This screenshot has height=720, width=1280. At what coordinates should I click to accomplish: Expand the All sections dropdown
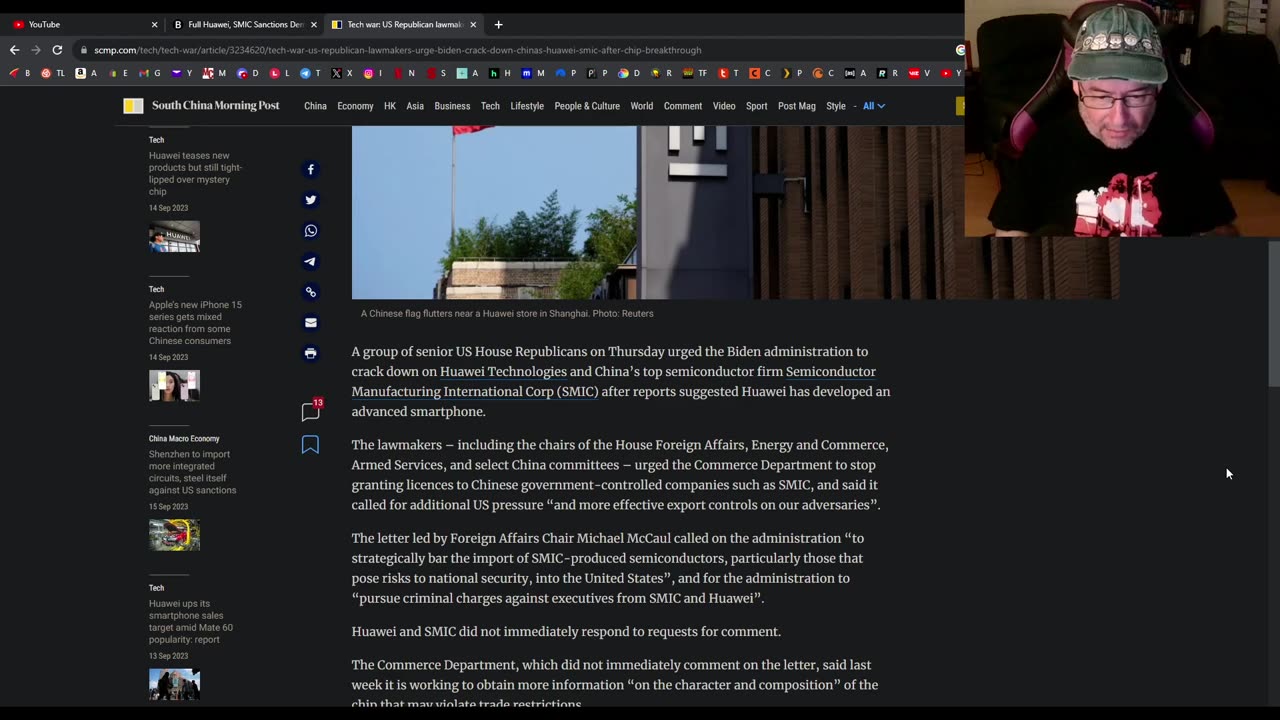point(873,106)
